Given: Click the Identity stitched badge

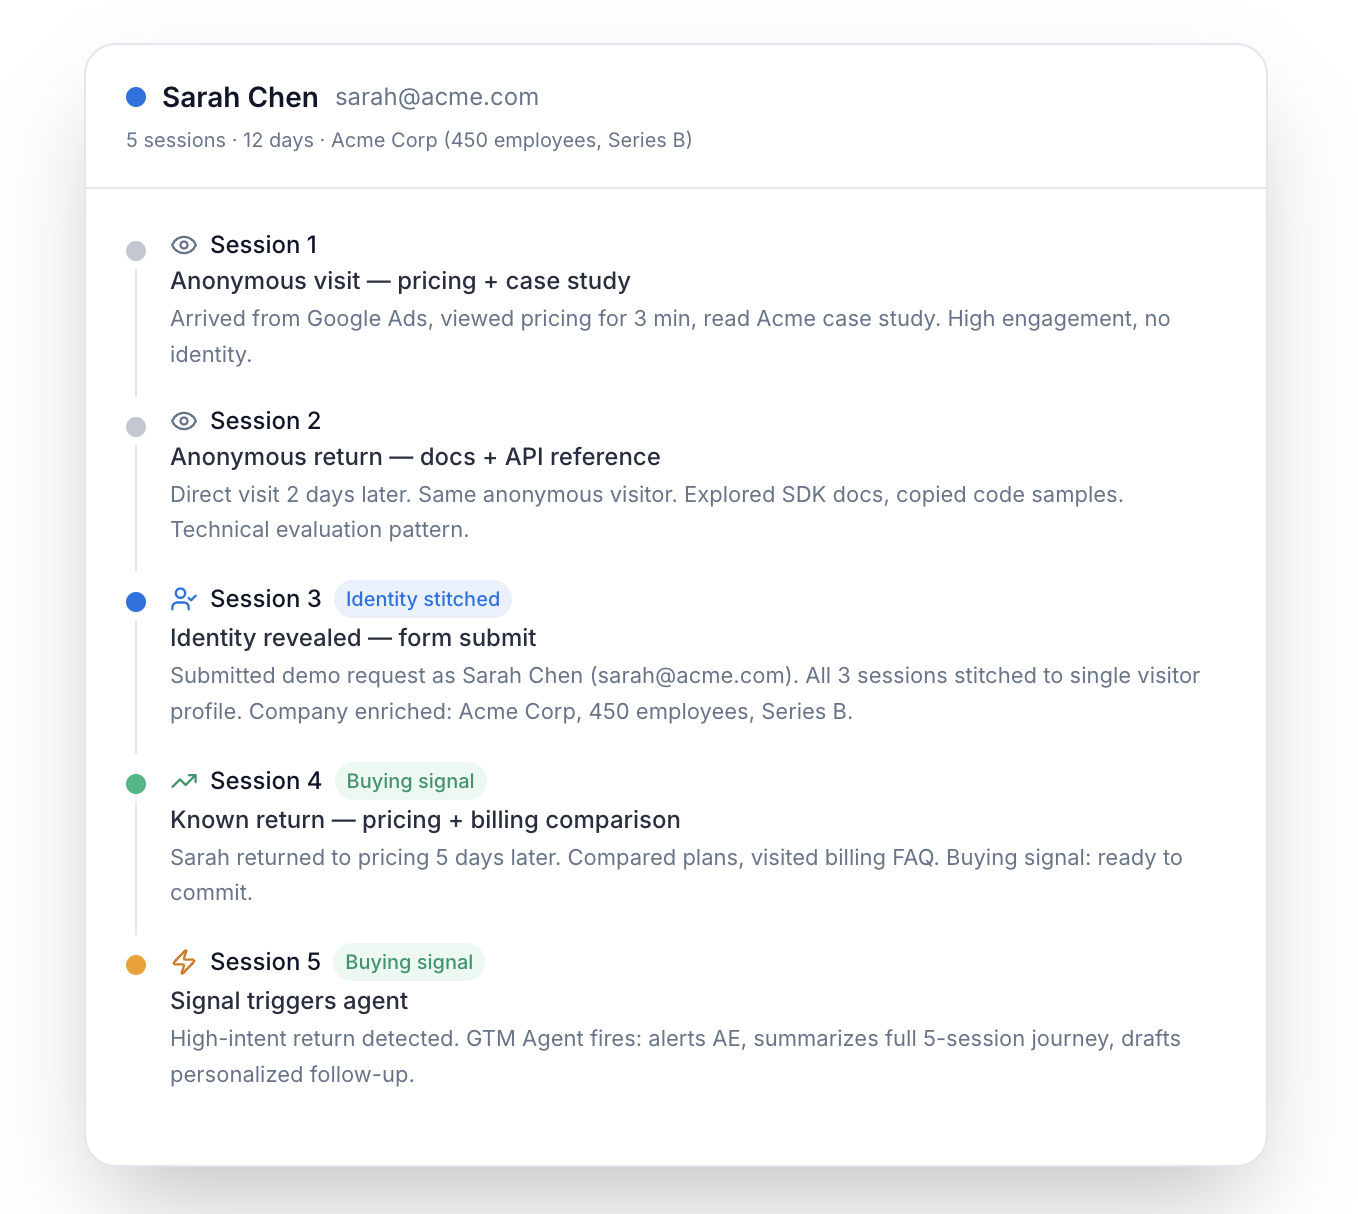Looking at the screenshot, I should click(x=423, y=599).
